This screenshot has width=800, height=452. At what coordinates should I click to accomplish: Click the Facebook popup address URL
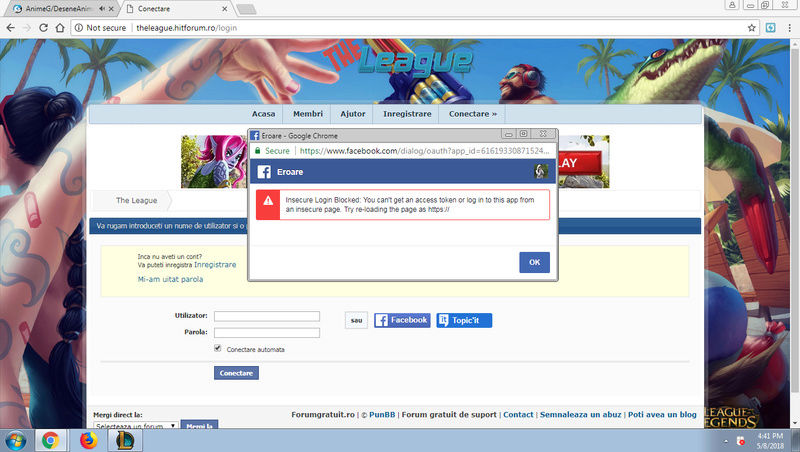click(424, 150)
